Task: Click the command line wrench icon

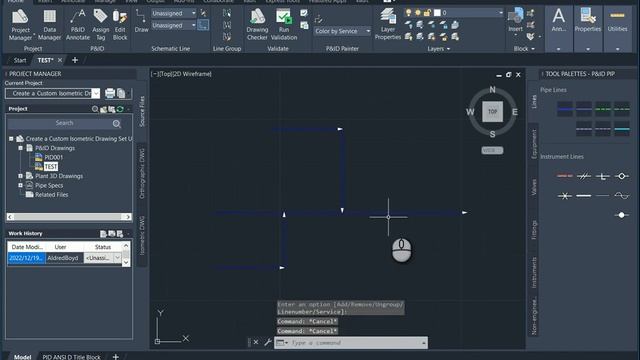Action: point(268,342)
